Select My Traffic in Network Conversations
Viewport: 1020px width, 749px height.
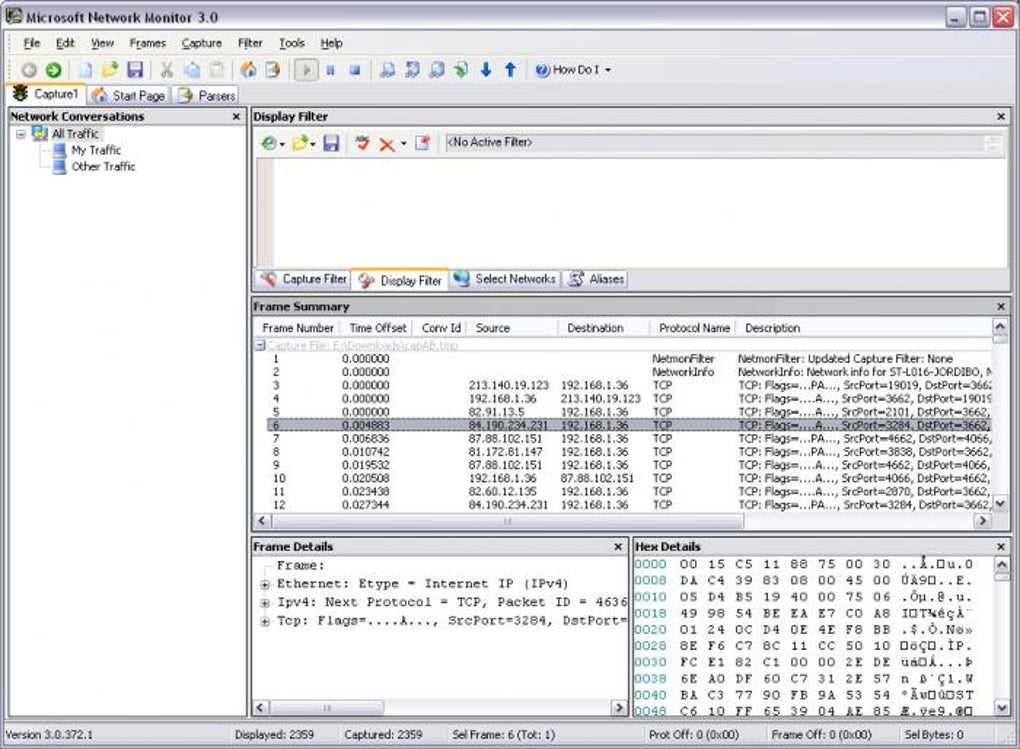point(95,150)
